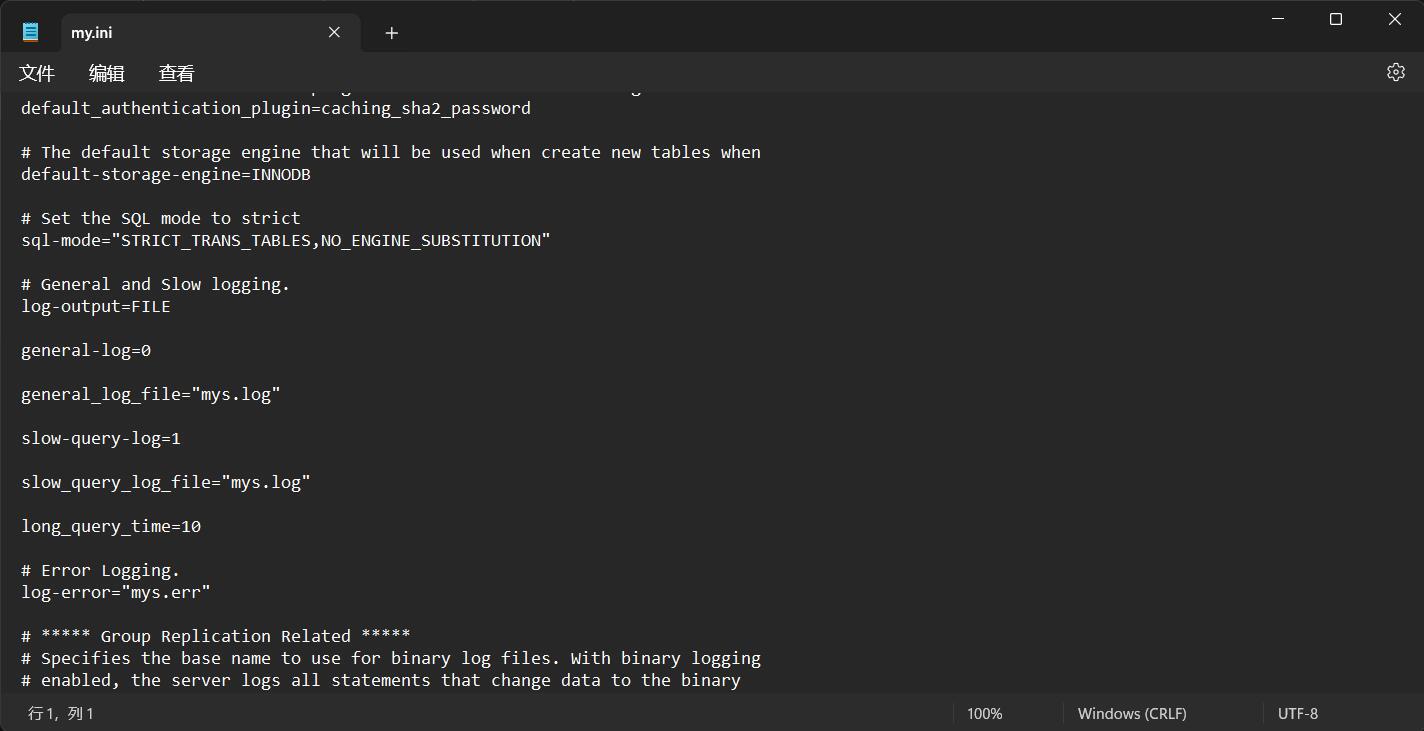Click the '# General and Slow logging.' comment
Screen dimensions: 1424x731
[156, 284]
